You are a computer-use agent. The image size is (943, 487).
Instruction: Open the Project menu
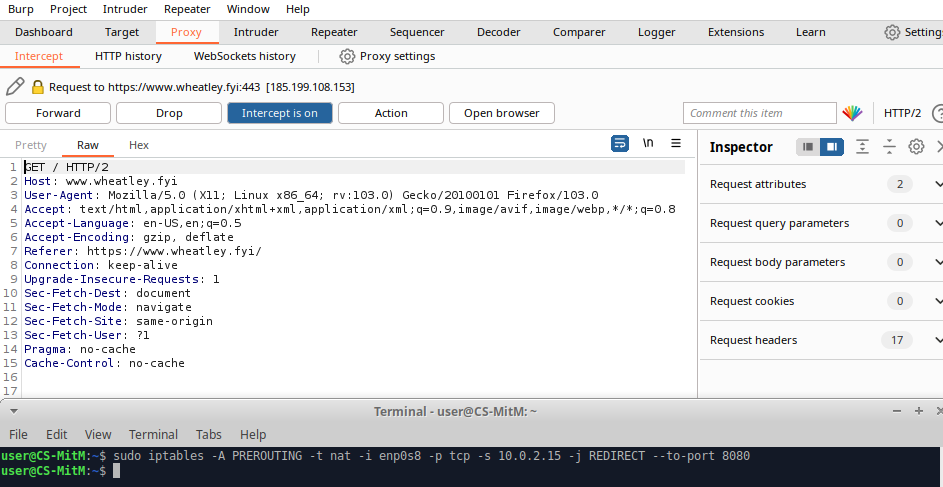68,9
